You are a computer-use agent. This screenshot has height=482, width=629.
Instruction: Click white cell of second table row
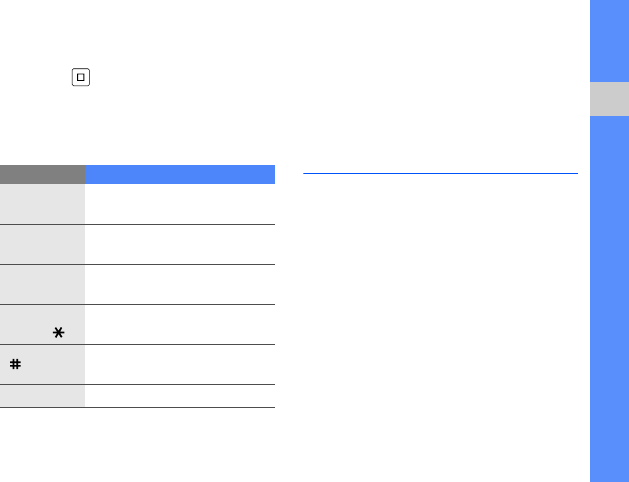click(180, 244)
